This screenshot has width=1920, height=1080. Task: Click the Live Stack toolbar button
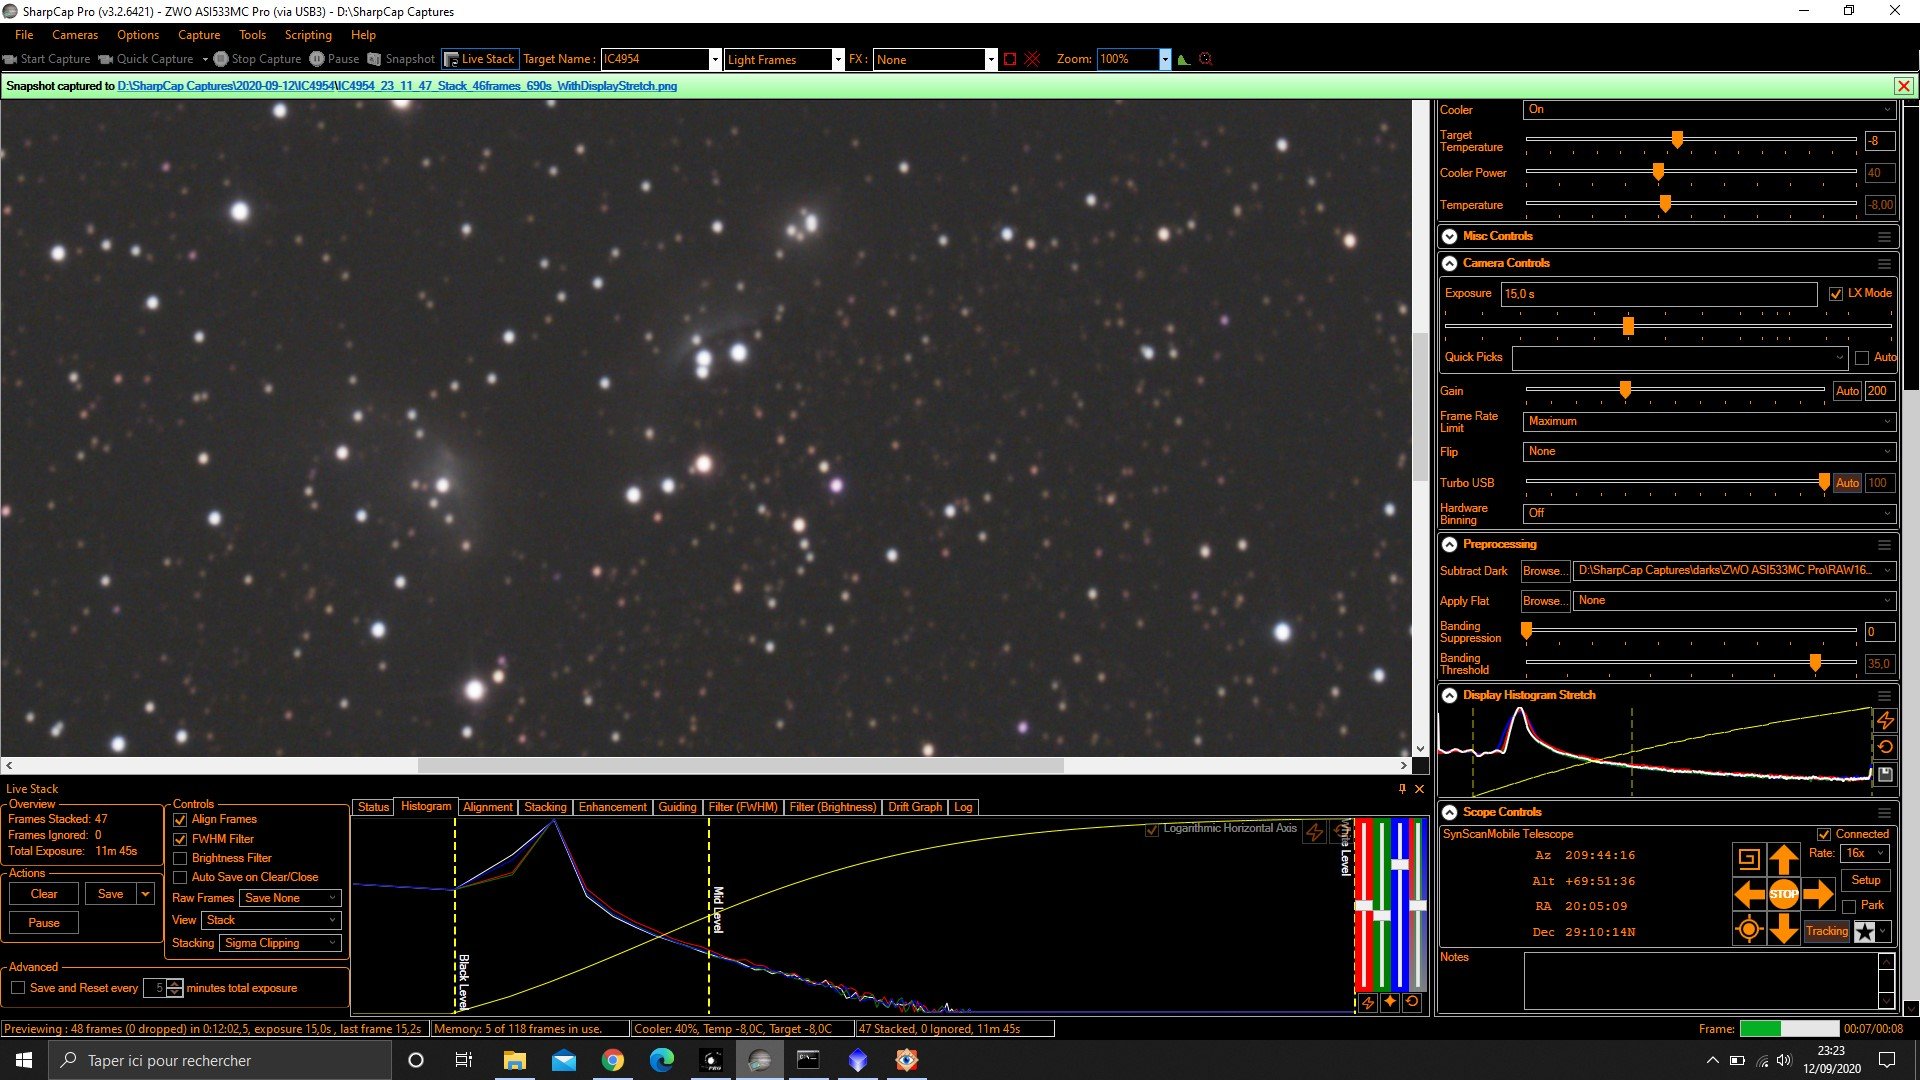pos(479,59)
